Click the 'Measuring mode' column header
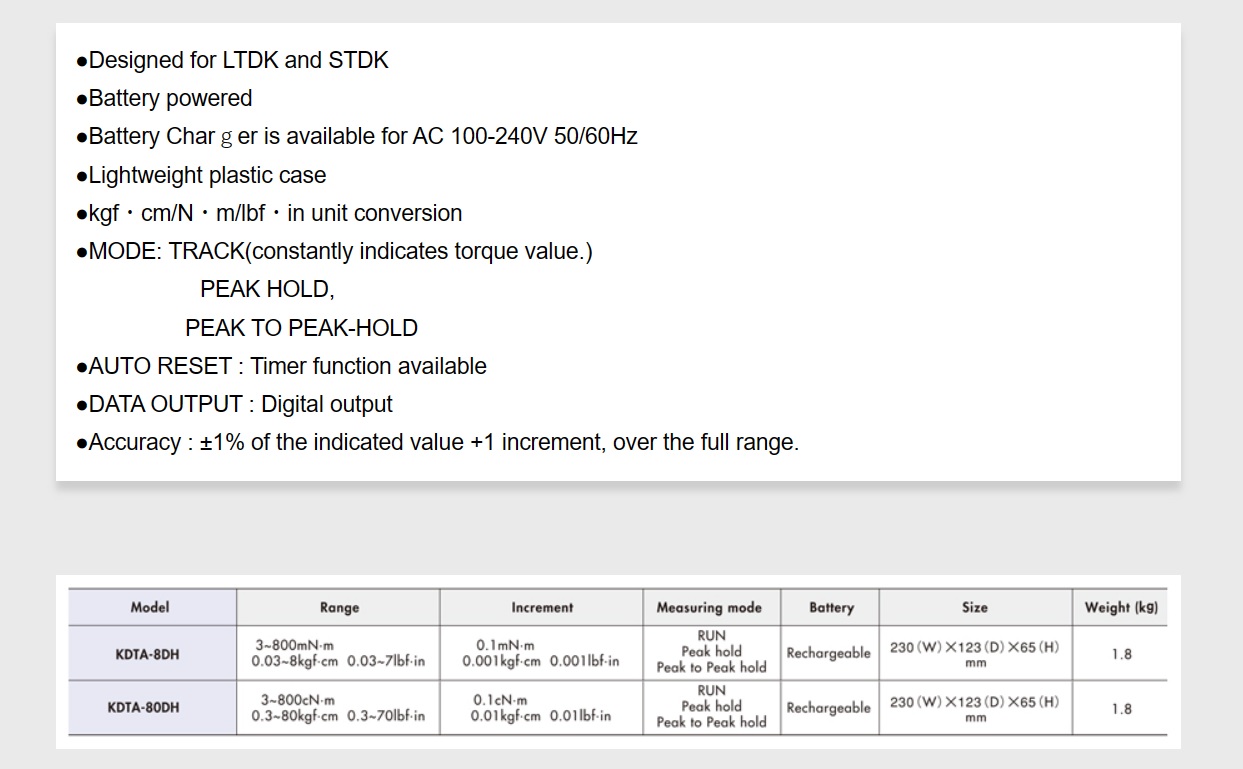Screen dimensions: 1243x769 709,607
